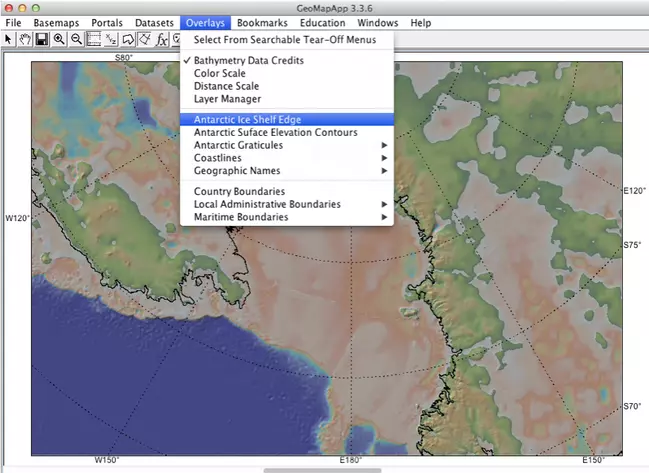This screenshot has width=649, height=473.
Task: Open the fx function tool
Action: click(x=162, y=39)
